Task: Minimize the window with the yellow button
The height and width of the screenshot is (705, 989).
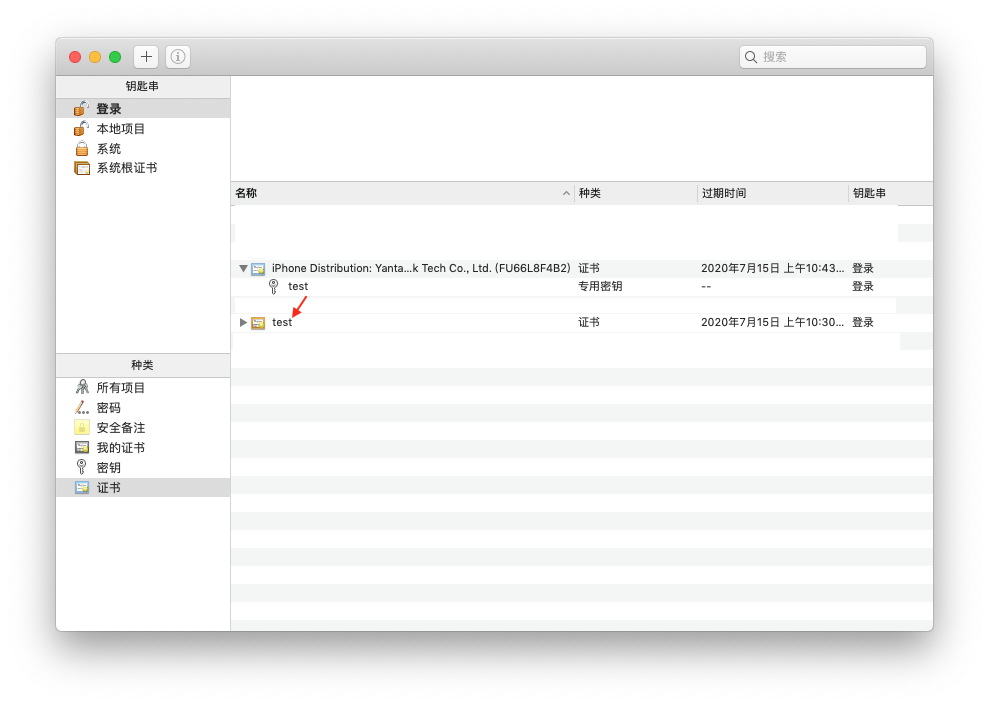Action: coord(95,57)
